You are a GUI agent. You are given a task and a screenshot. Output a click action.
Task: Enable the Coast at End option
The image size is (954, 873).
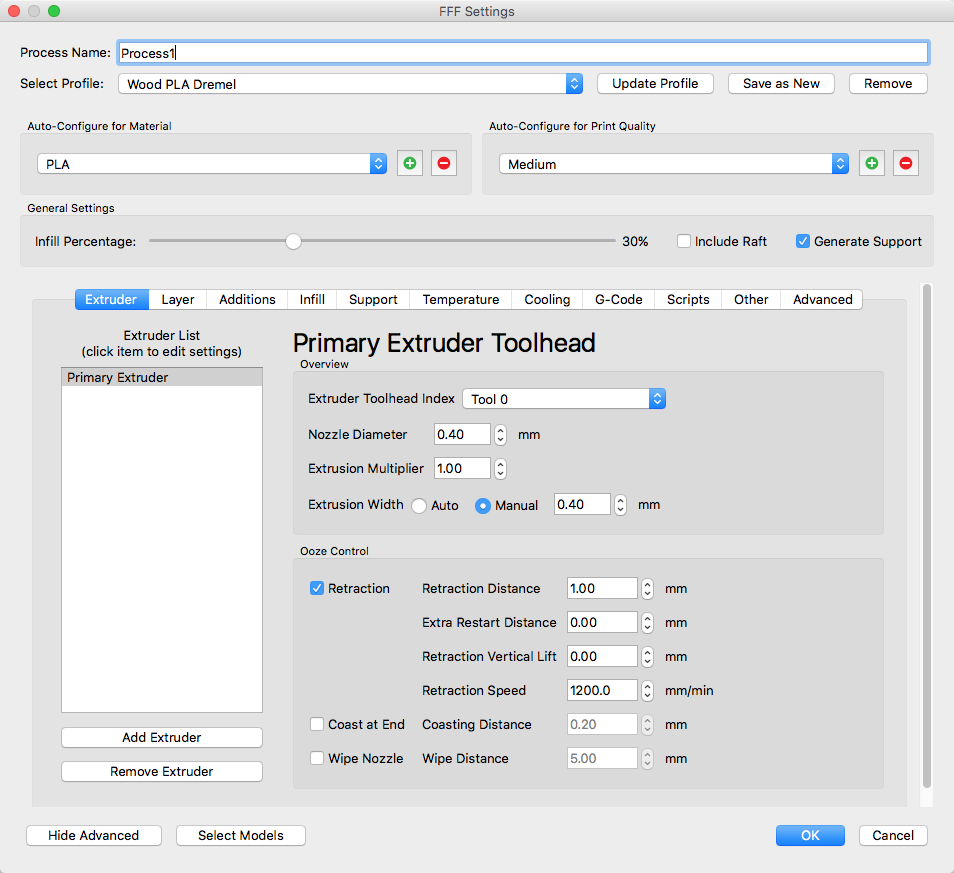pyautogui.click(x=317, y=725)
